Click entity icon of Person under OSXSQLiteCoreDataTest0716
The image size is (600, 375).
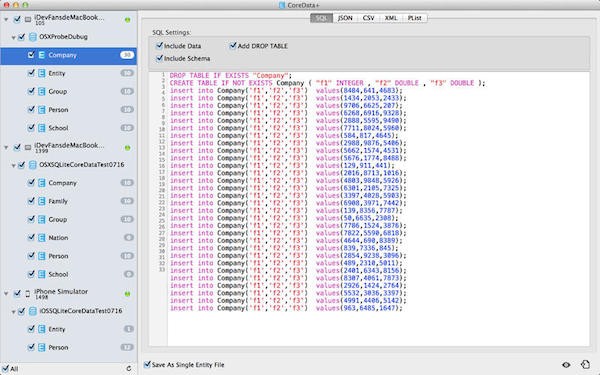coord(42,256)
